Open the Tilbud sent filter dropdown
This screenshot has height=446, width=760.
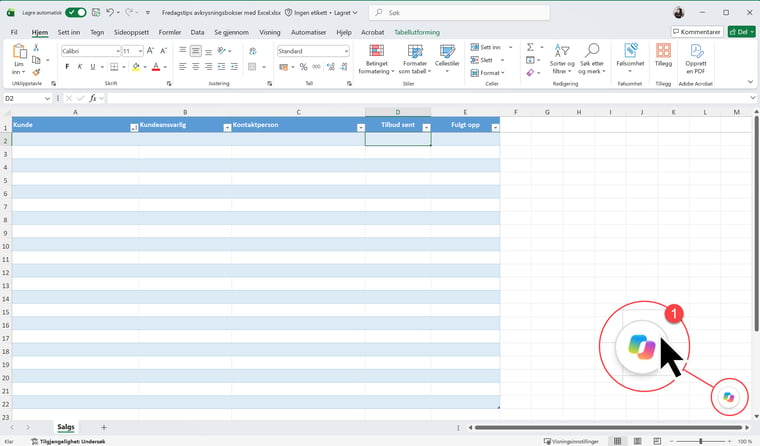(x=427, y=127)
